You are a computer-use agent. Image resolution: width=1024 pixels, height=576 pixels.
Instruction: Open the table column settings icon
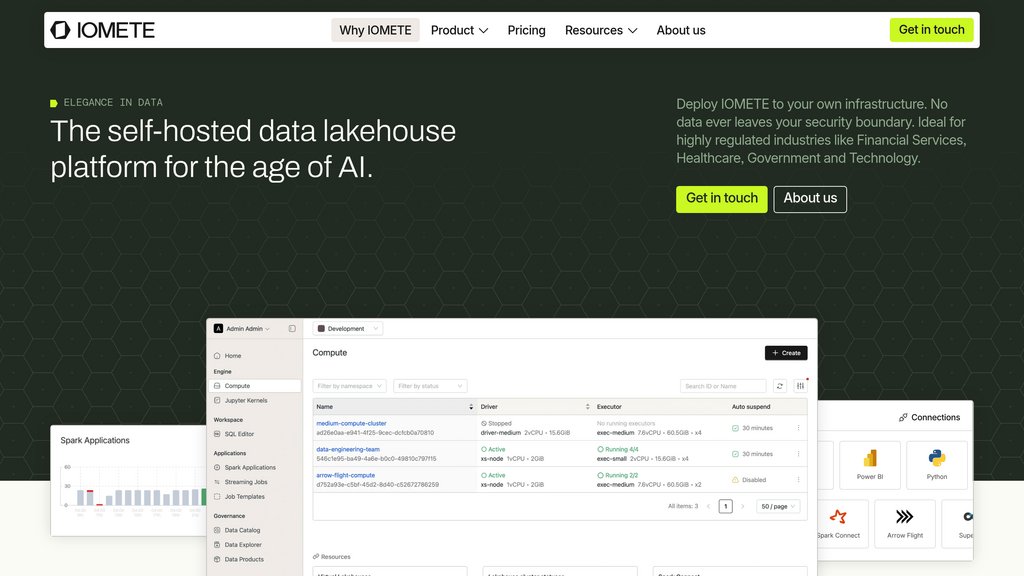(x=800, y=386)
